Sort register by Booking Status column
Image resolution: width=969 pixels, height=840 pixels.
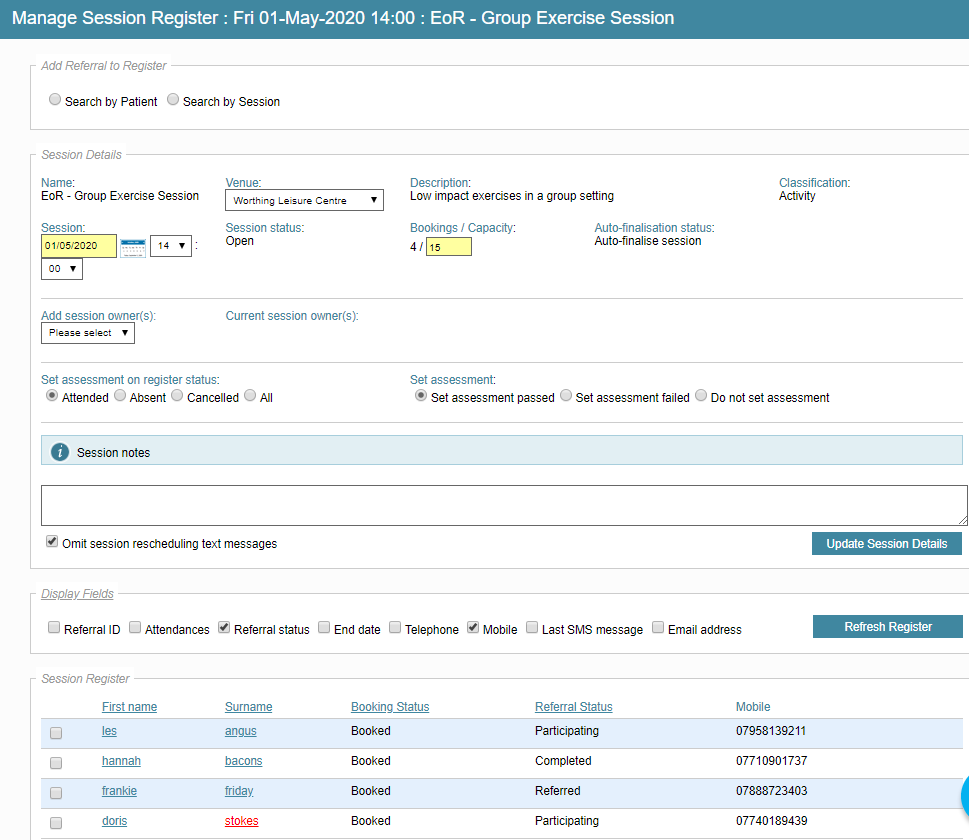click(x=390, y=706)
